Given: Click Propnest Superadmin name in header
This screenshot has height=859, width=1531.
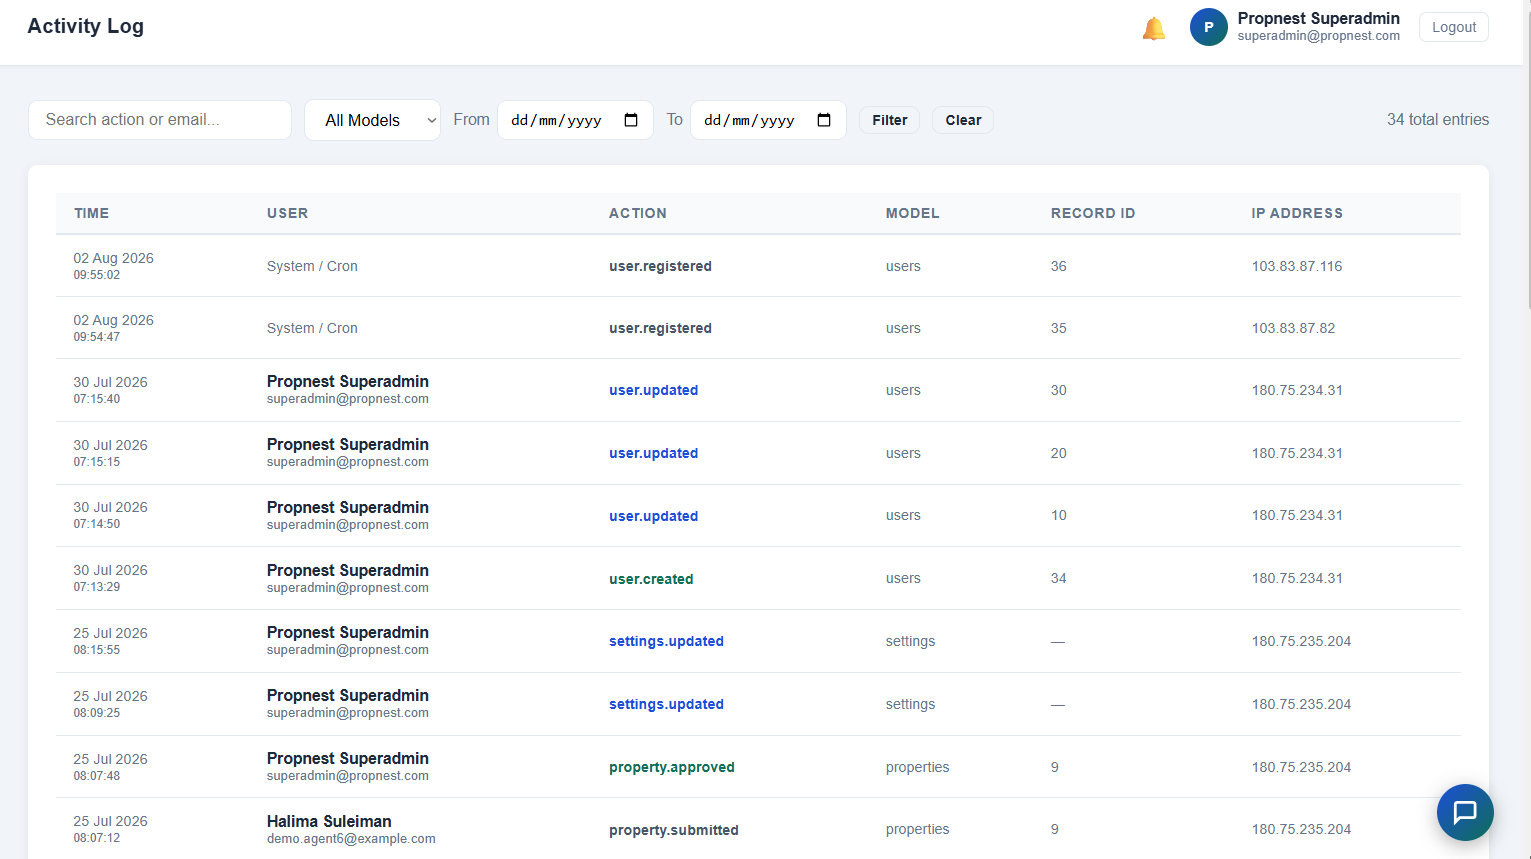Looking at the screenshot, I should [x=1318, y=18].
